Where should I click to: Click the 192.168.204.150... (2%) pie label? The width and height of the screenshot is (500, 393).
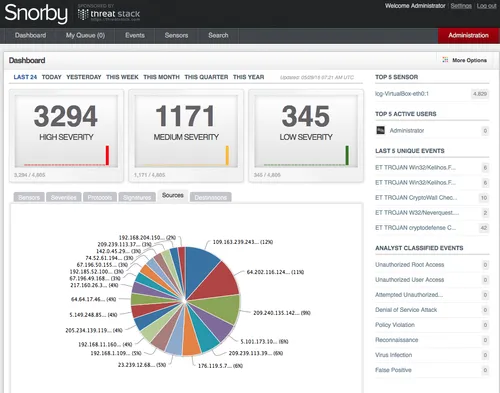coord(147,237)
